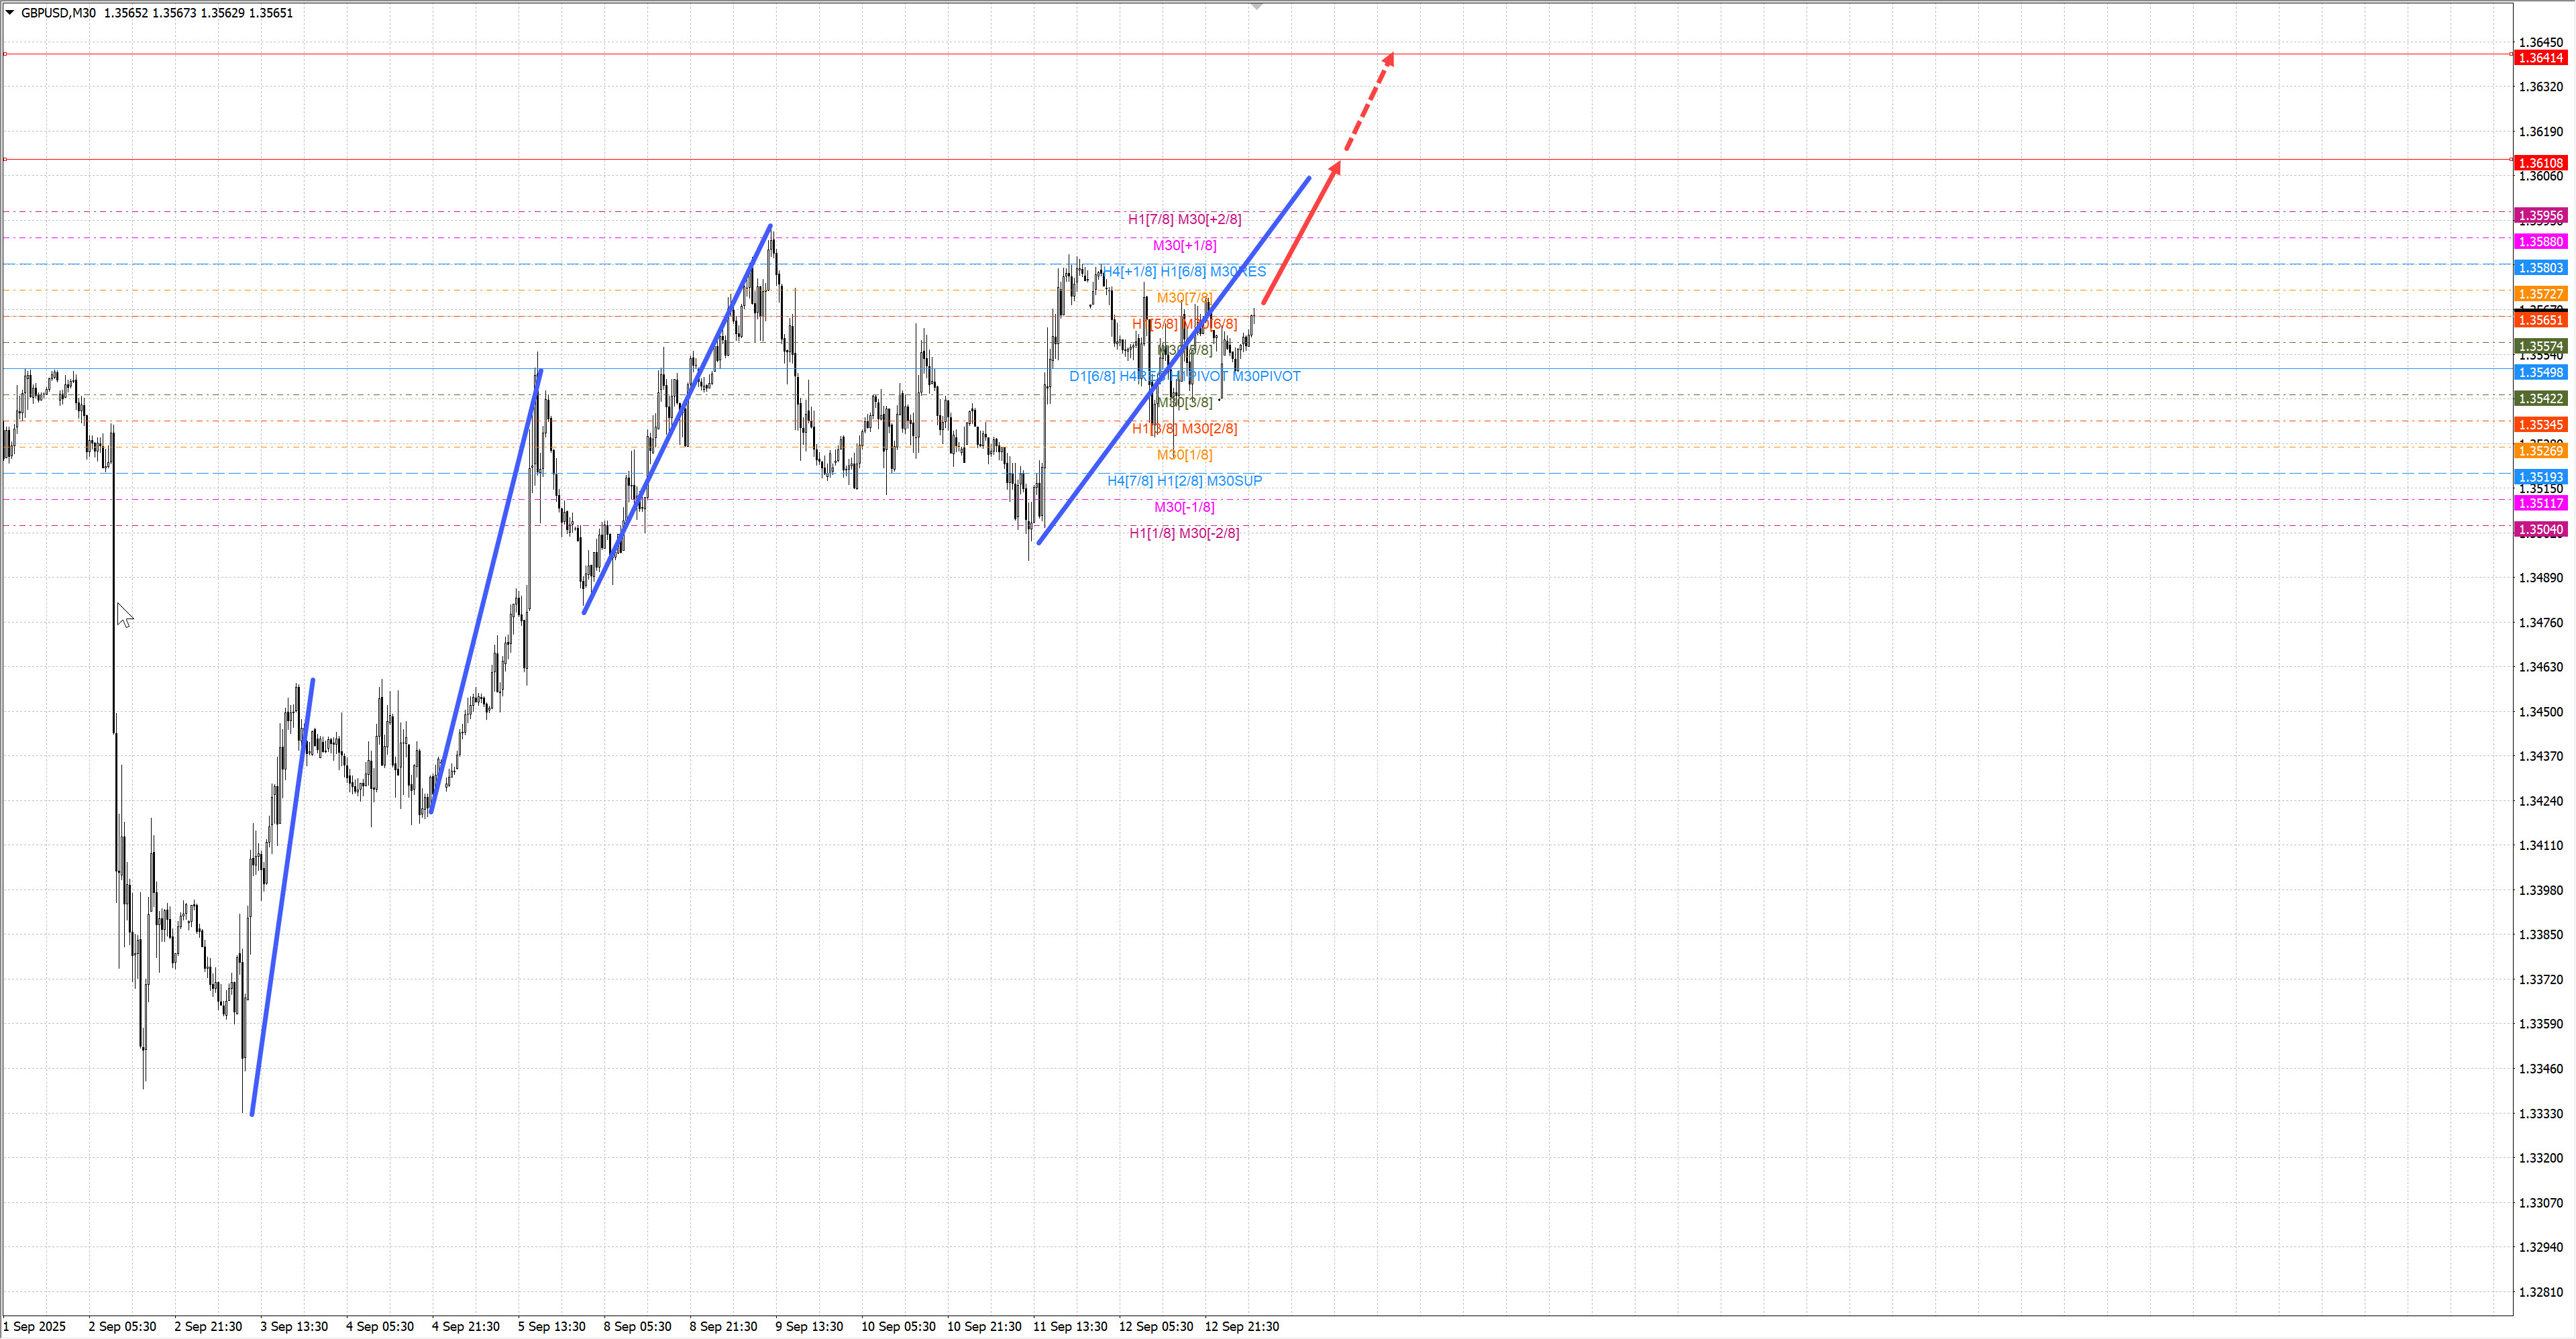
Task: Click the H4[7/8] H1[2/8] M30SUP label
Action: pos(1184,481)
